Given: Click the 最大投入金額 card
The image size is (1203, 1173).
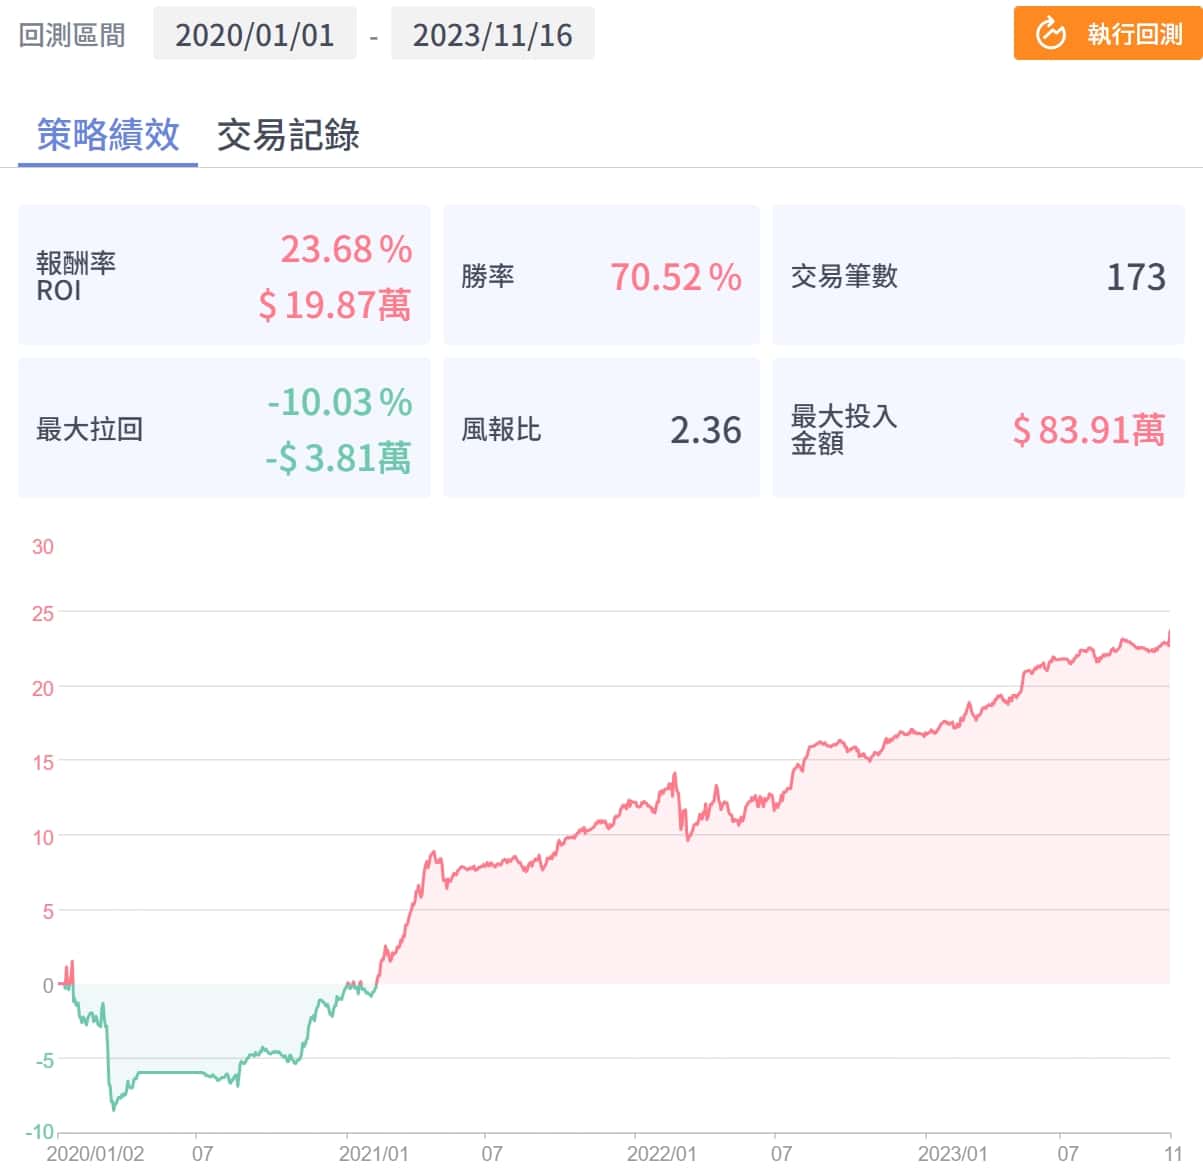Looking at the screenshot, I should click(x=978, y=429).
